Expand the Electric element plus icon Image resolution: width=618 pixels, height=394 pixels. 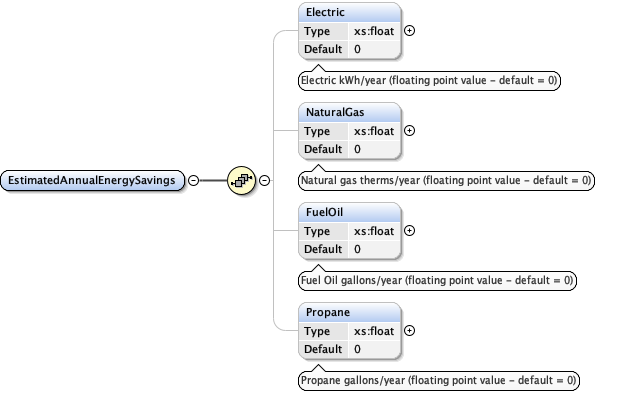pyautogui.click(x=410, y=31)
